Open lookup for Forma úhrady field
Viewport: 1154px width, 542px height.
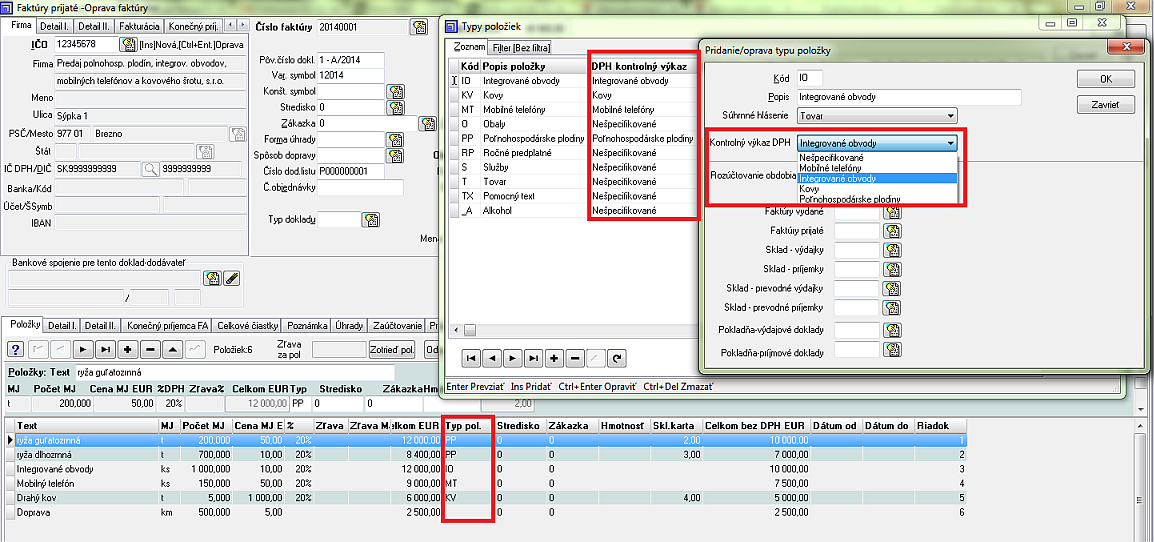point(395,139)
